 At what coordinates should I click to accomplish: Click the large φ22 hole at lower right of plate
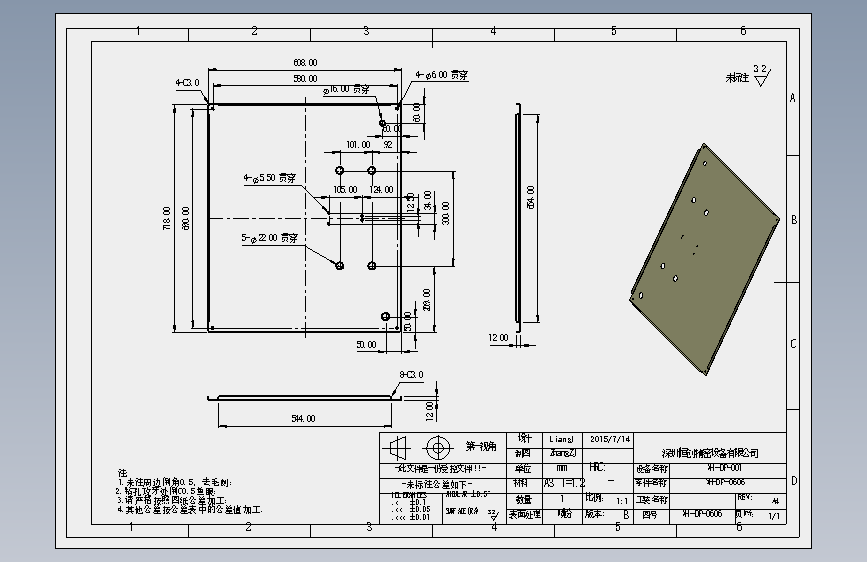click(385, 316)
